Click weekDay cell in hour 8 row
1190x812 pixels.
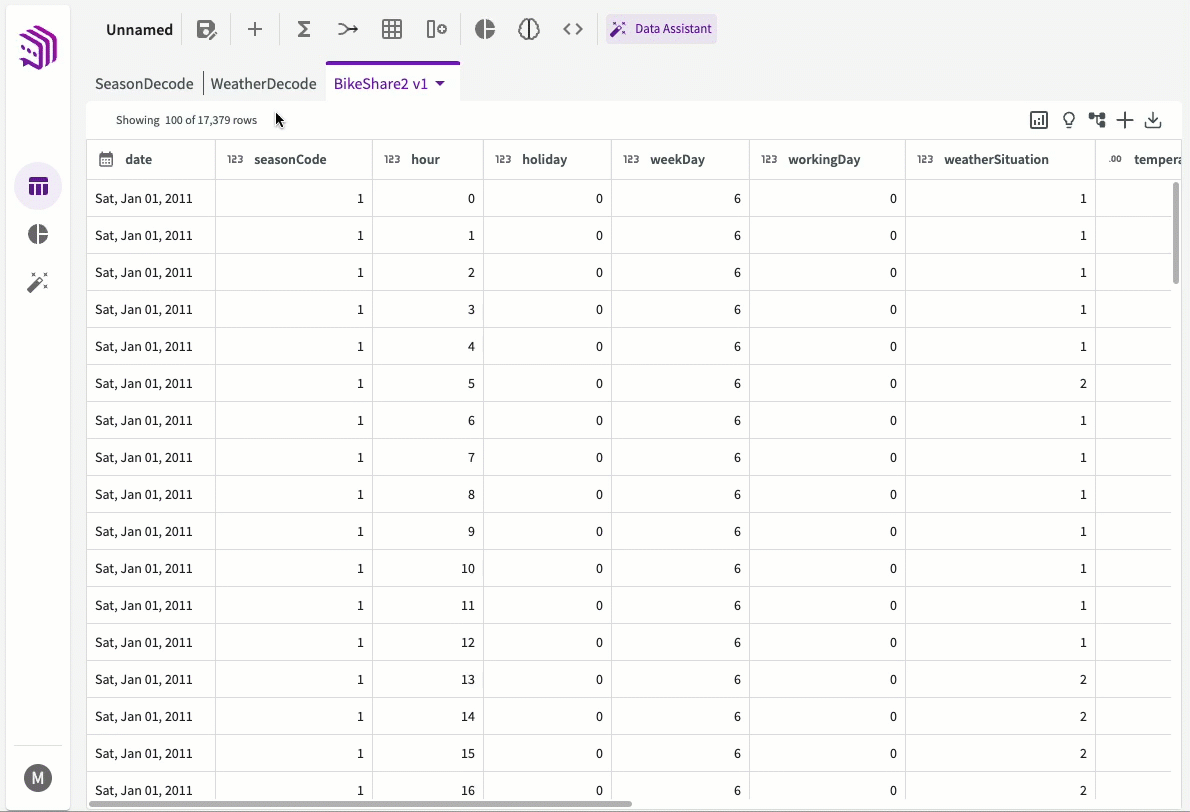tap(680, 494)
